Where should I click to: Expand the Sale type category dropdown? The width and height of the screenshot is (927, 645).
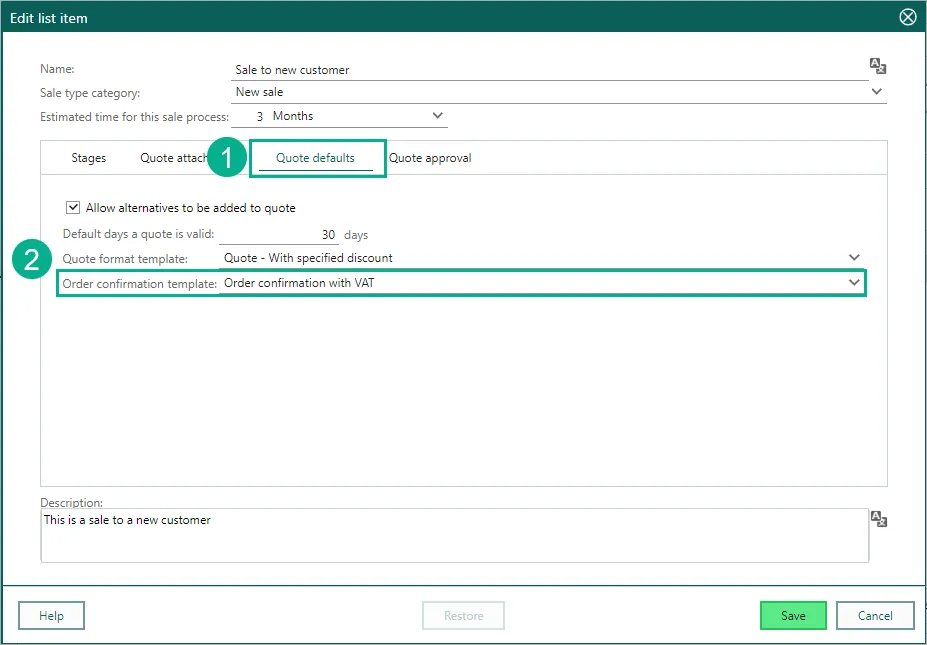(x=876, y=92)
